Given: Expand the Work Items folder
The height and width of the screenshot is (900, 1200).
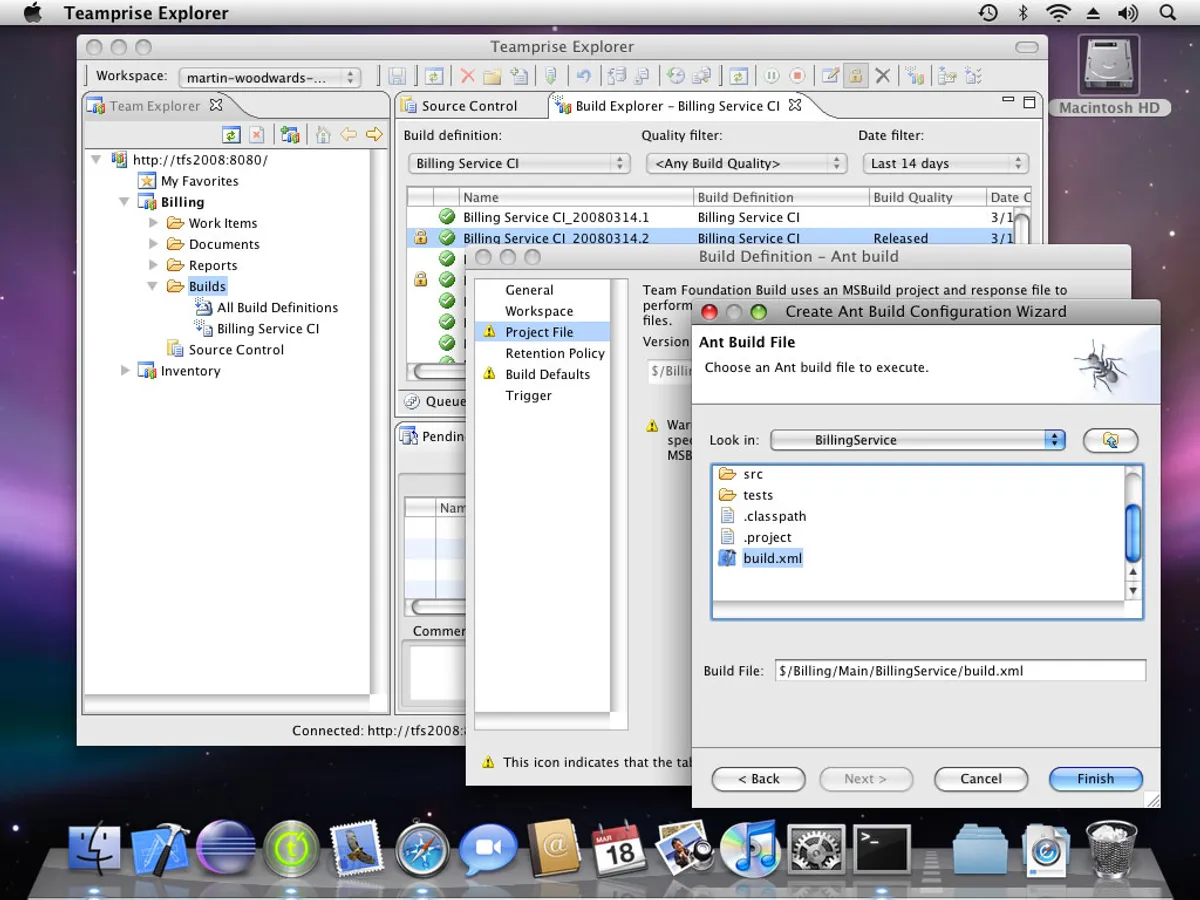Looking at the screenshot, I should [153, 222].
